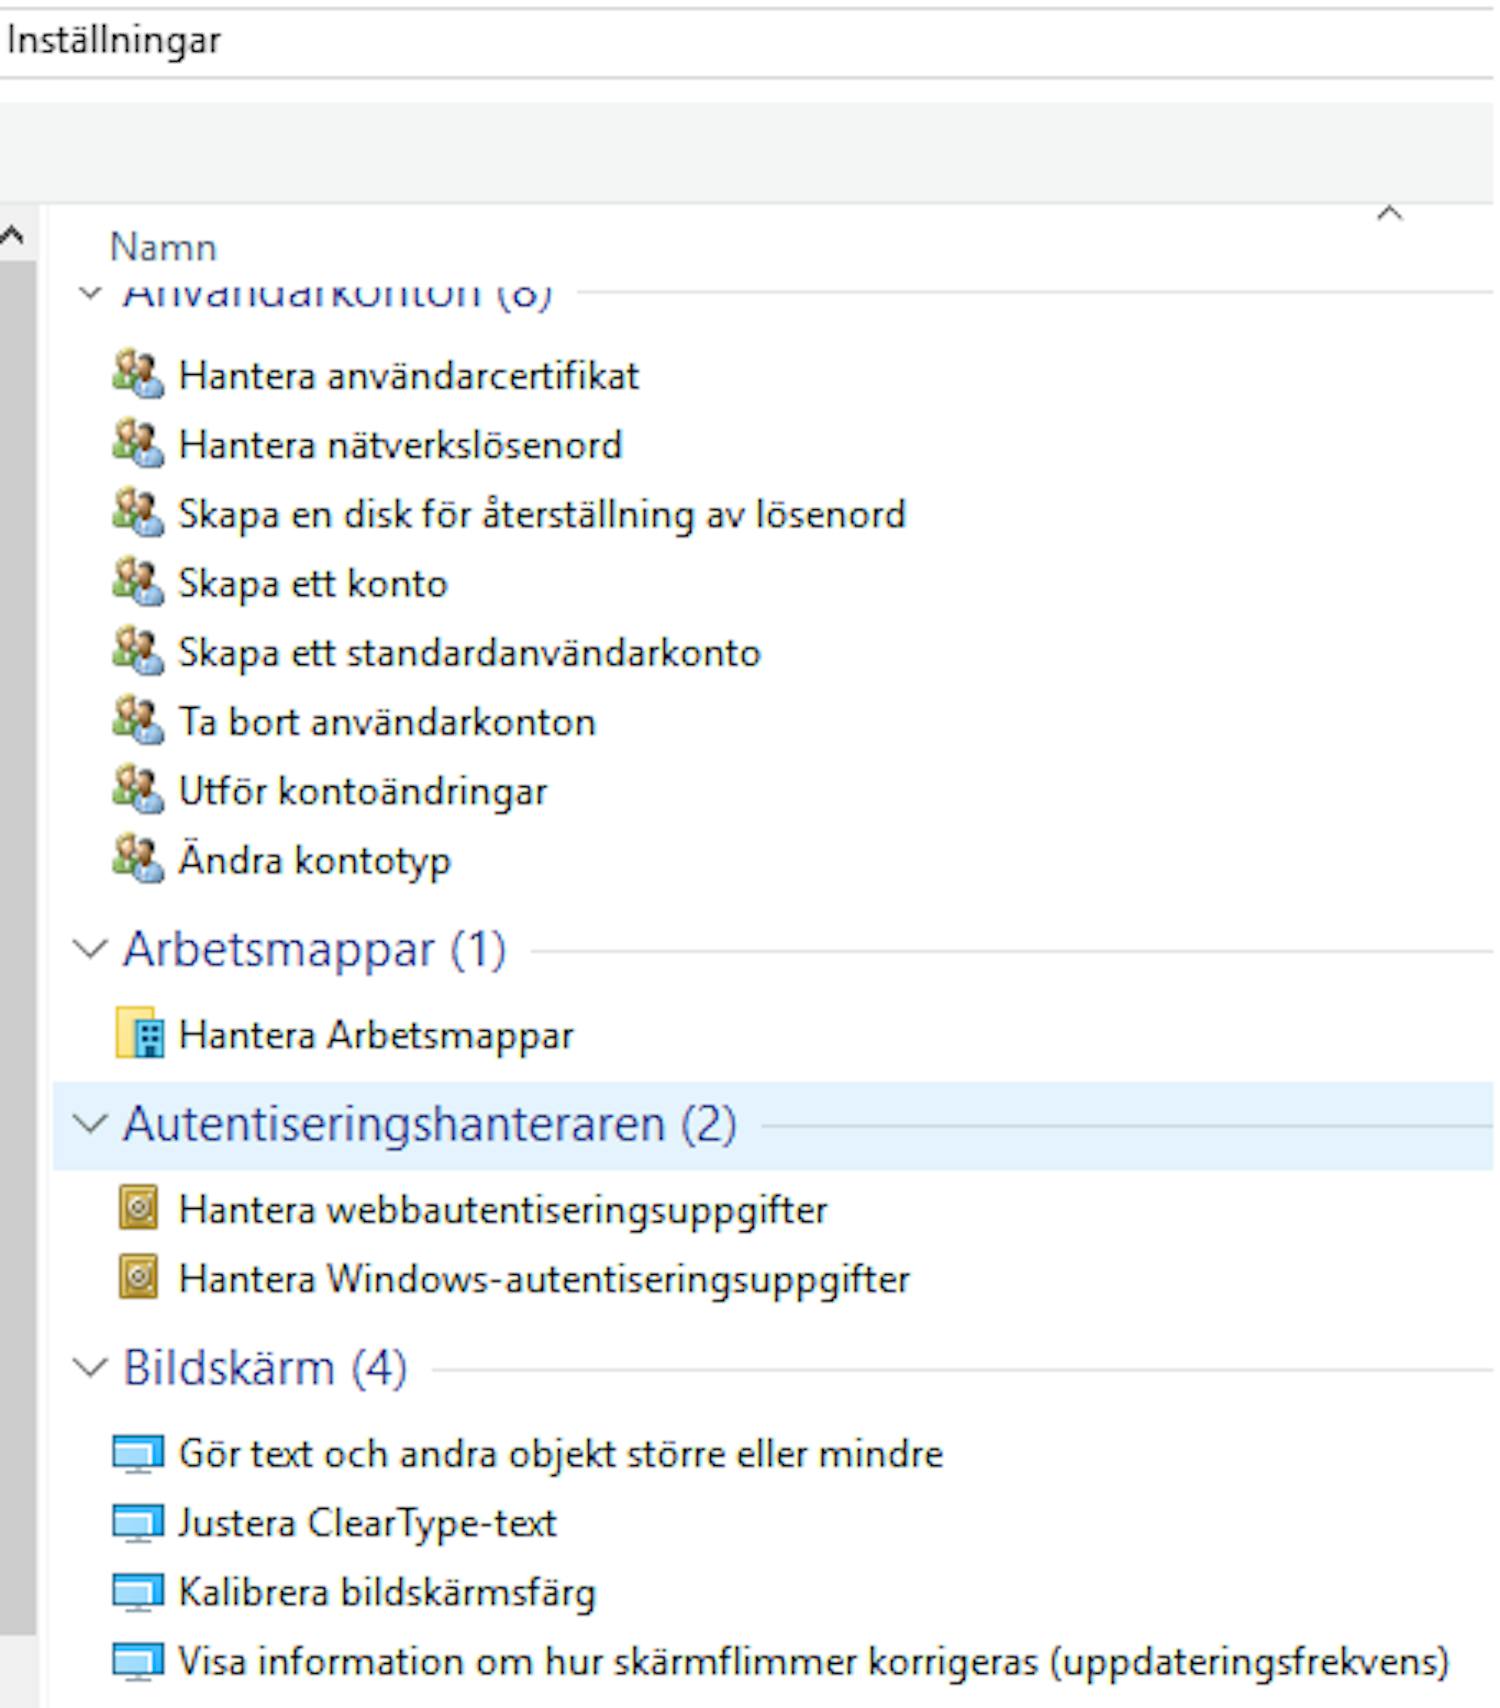Click the scroll up arrow of left scrollbar

coord(12,236)
